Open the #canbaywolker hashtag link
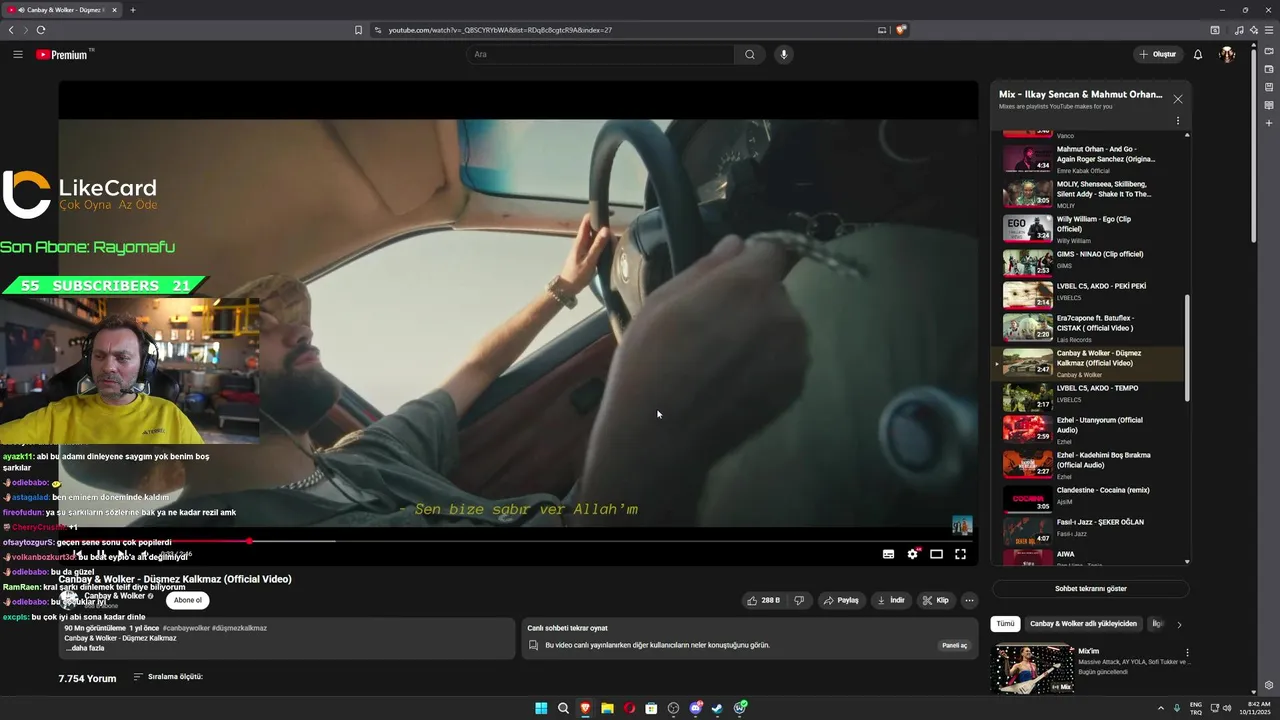Screen dimensions: 1280x720 coord(186,628)
